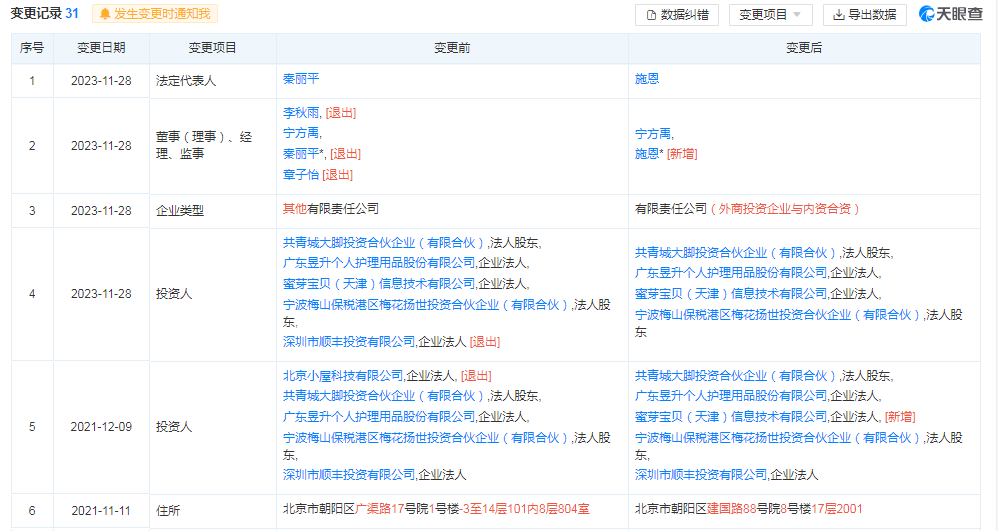998x531 pixels.
Task: Open 秦丽平* link in row 2
Action: pos(303,153)
